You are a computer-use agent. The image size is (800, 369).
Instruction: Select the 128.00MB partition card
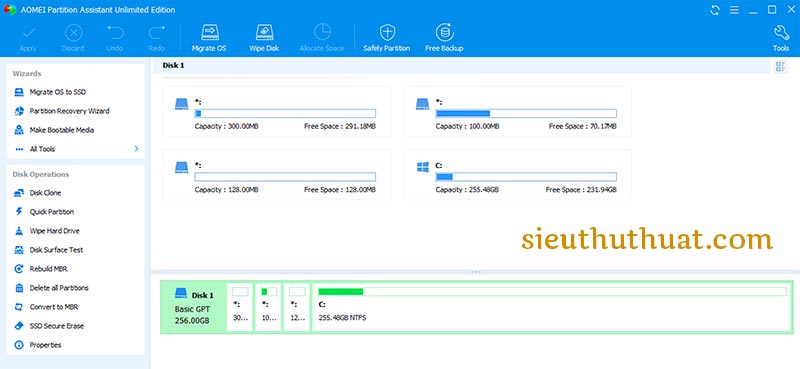pyautogui.click(x=277, y=175)
